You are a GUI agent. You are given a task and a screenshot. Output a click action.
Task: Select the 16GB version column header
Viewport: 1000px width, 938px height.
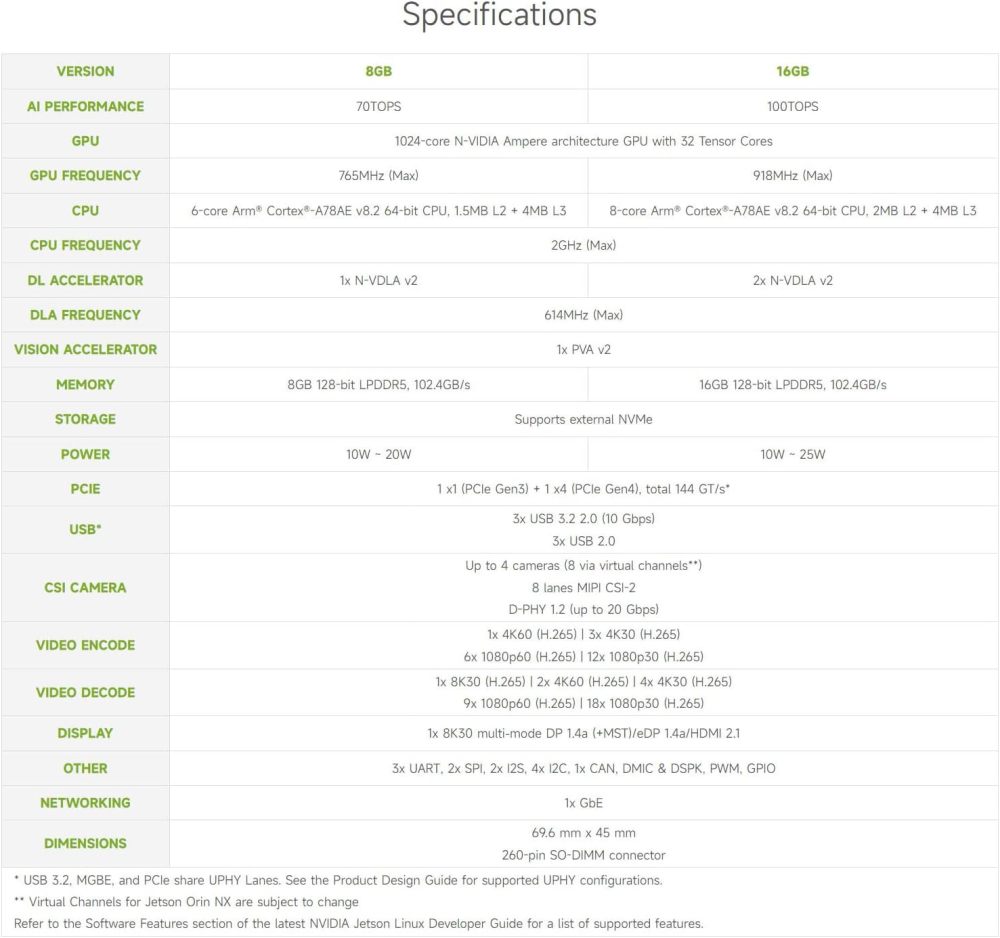pyautogui.click(x=792, y=72)
